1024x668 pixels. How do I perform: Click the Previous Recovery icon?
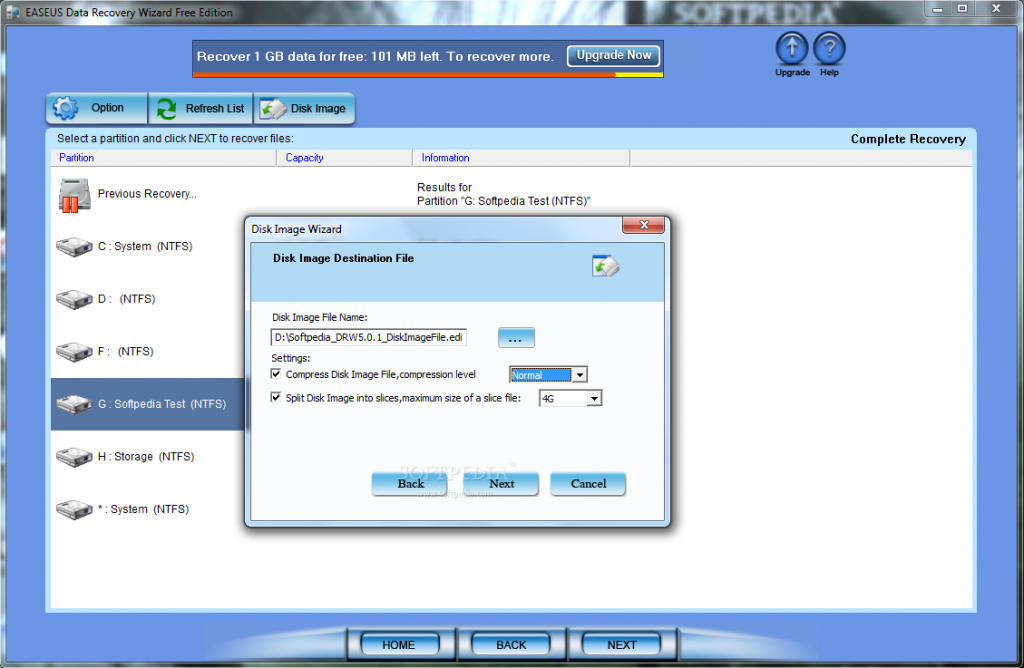click(74, 195)
